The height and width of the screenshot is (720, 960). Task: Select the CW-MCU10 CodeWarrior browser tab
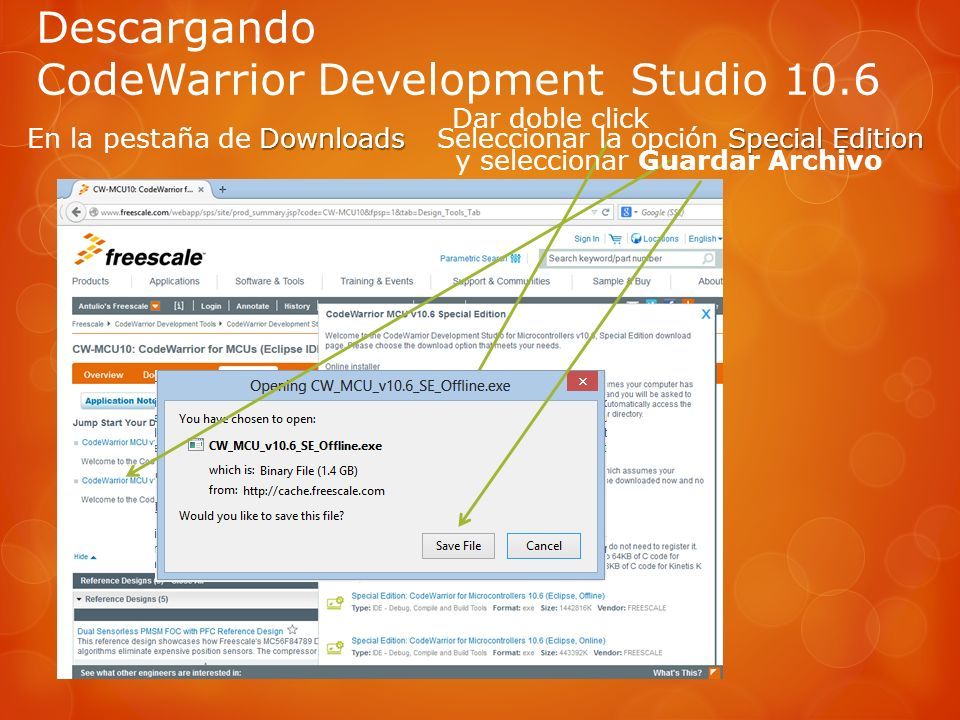(142, 189)
